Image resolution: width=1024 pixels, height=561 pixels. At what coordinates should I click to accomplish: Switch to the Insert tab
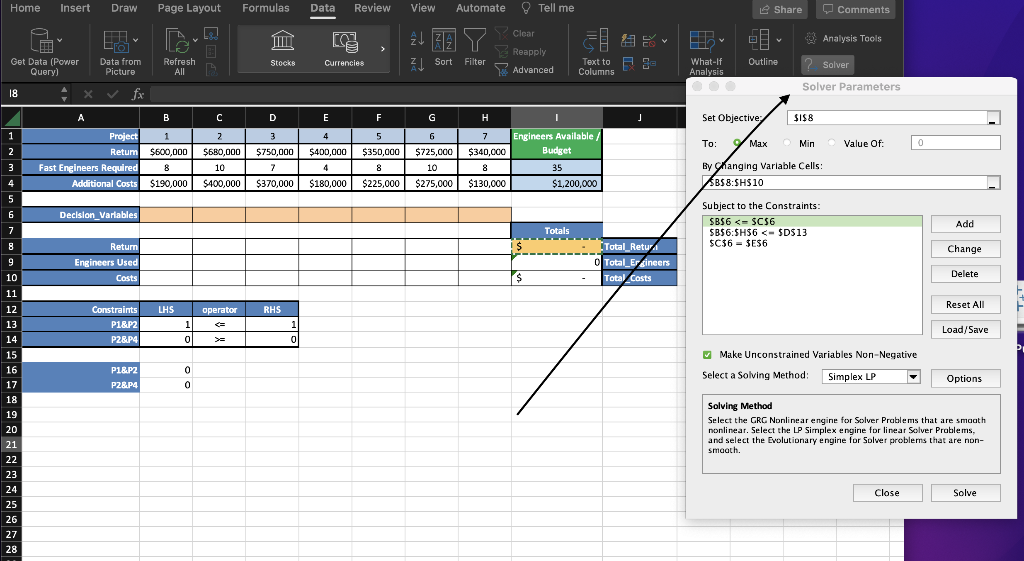coord(75,8)
